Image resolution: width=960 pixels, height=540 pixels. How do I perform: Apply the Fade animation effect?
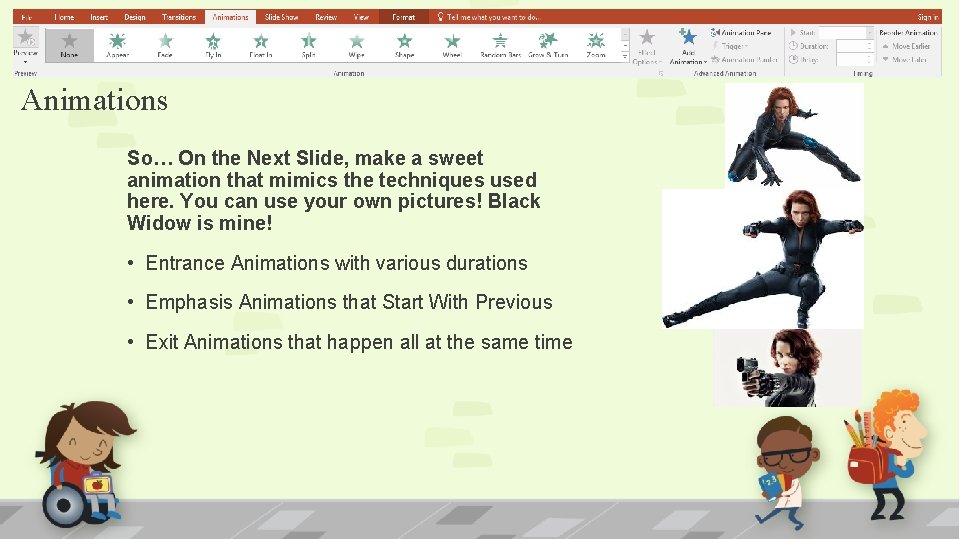pyautogui.click(x=165, y=45)
